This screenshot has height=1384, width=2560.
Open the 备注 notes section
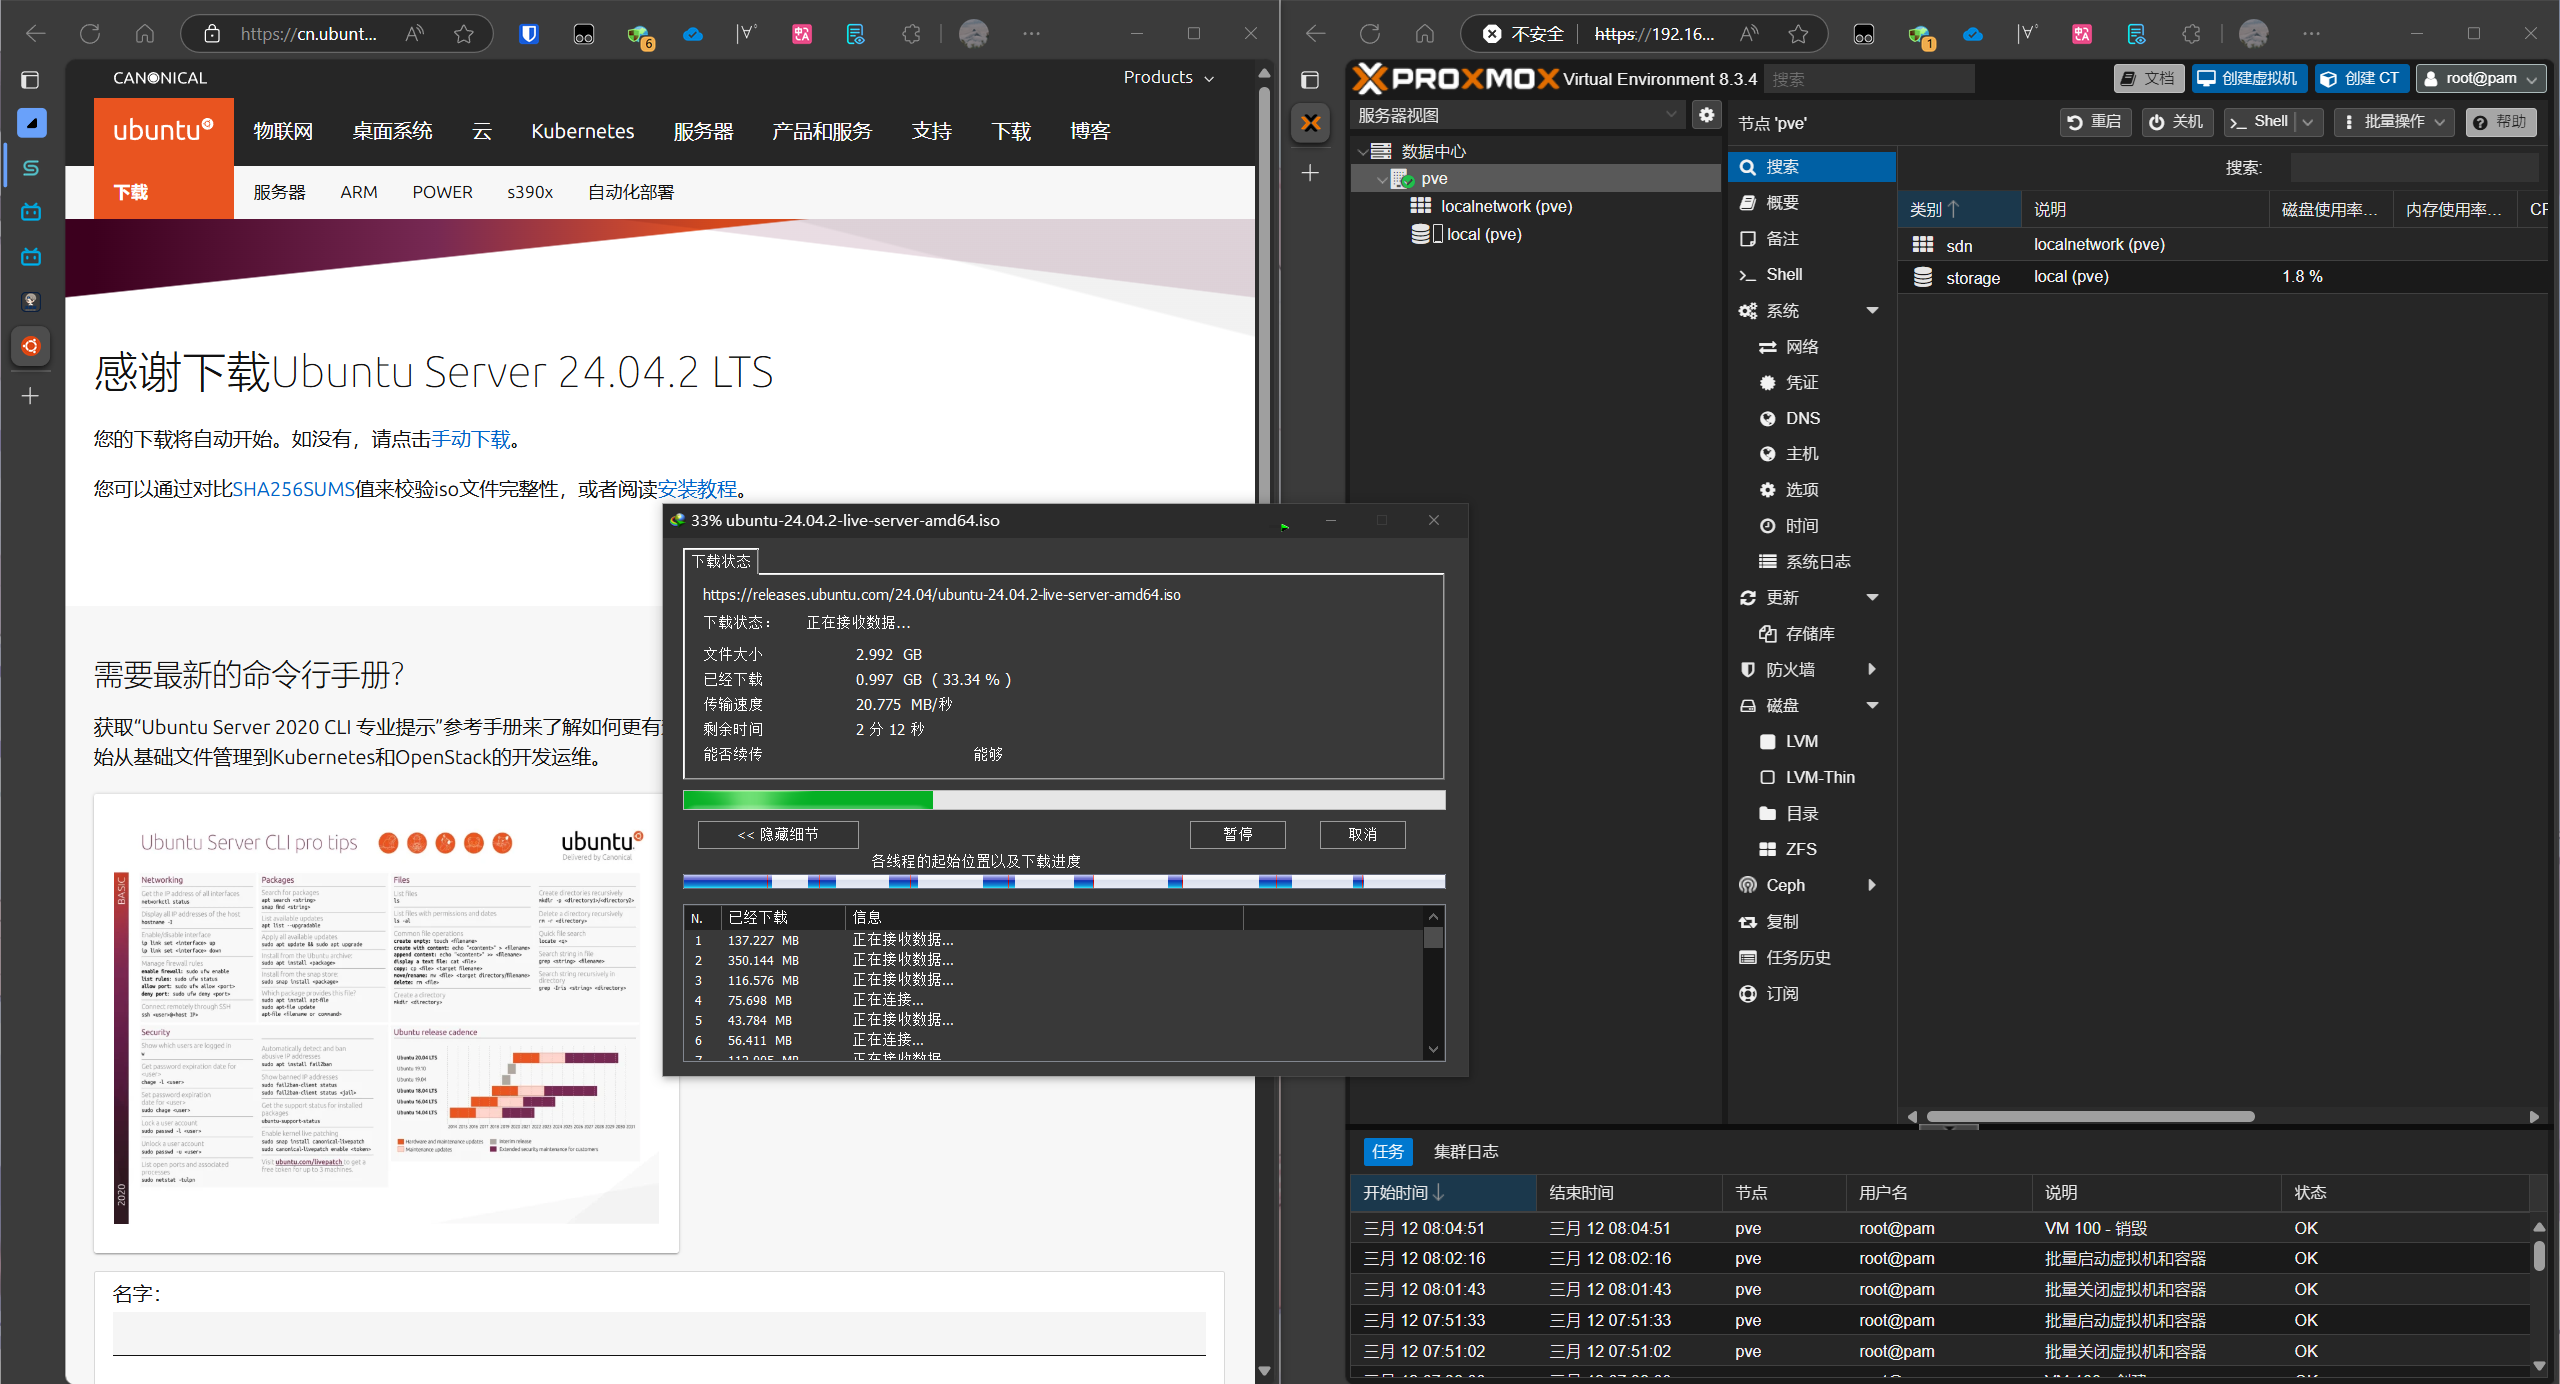(1811, 239)
